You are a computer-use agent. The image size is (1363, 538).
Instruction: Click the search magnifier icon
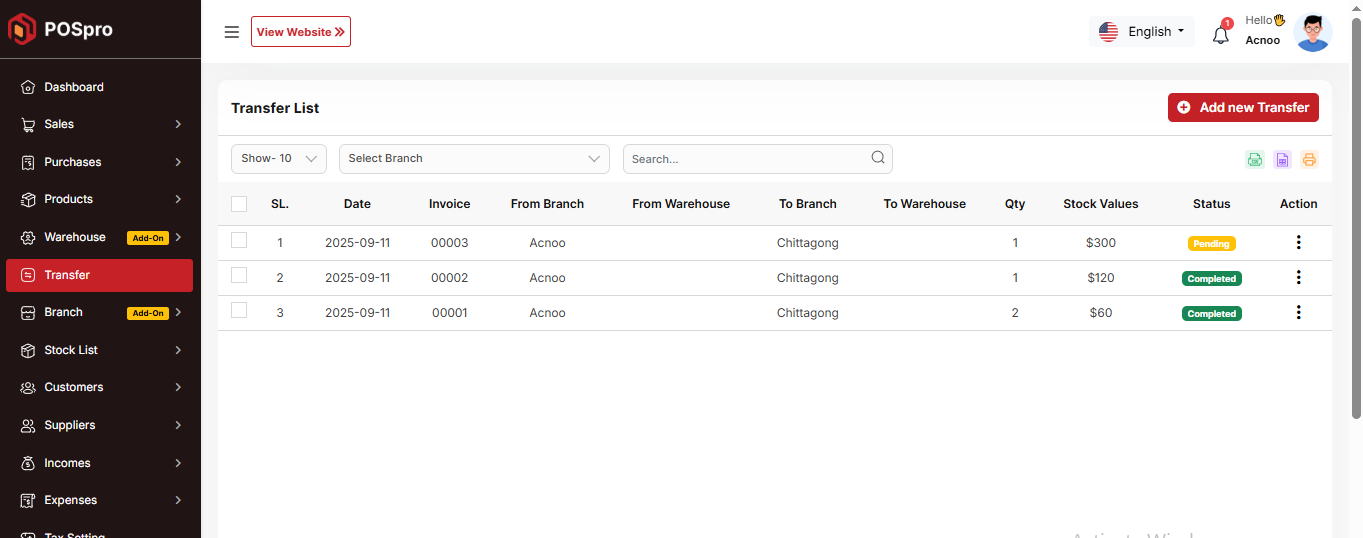point(878,158)
